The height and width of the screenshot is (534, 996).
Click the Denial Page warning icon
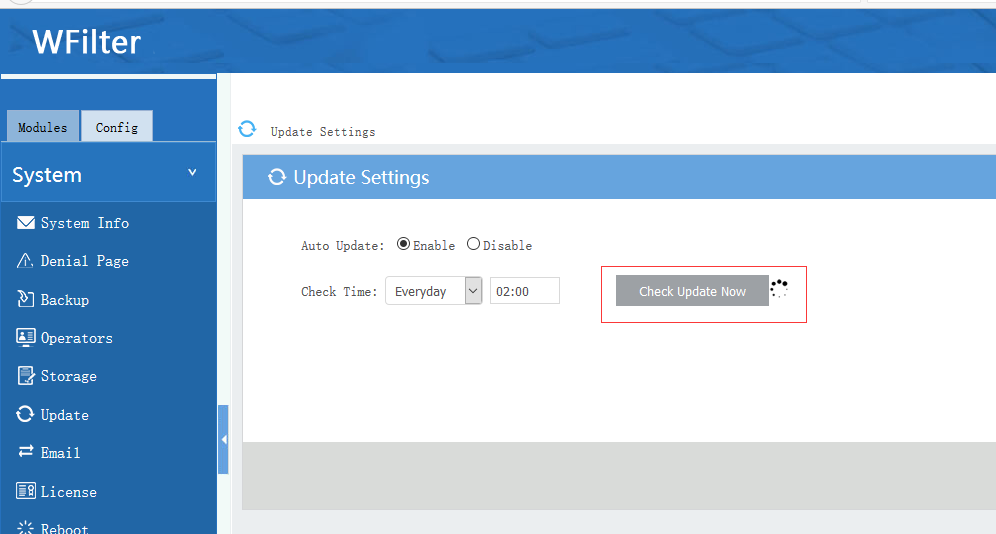(x=25, y=260)
